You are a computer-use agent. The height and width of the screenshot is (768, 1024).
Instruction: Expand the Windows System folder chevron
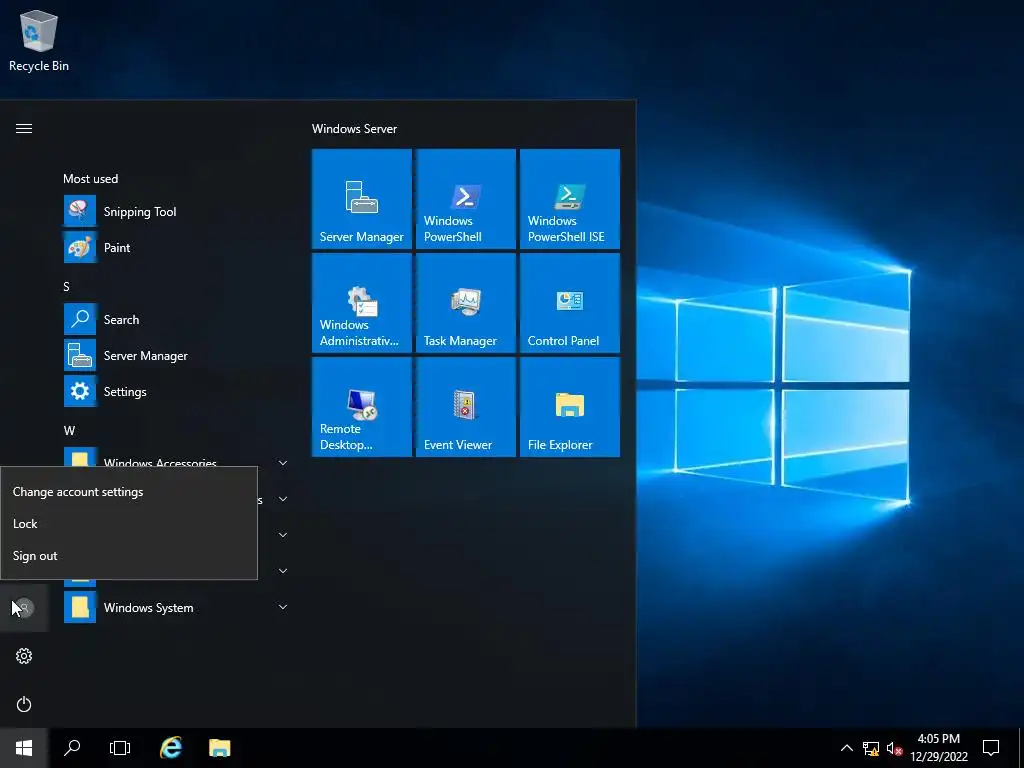click(283, 607)
